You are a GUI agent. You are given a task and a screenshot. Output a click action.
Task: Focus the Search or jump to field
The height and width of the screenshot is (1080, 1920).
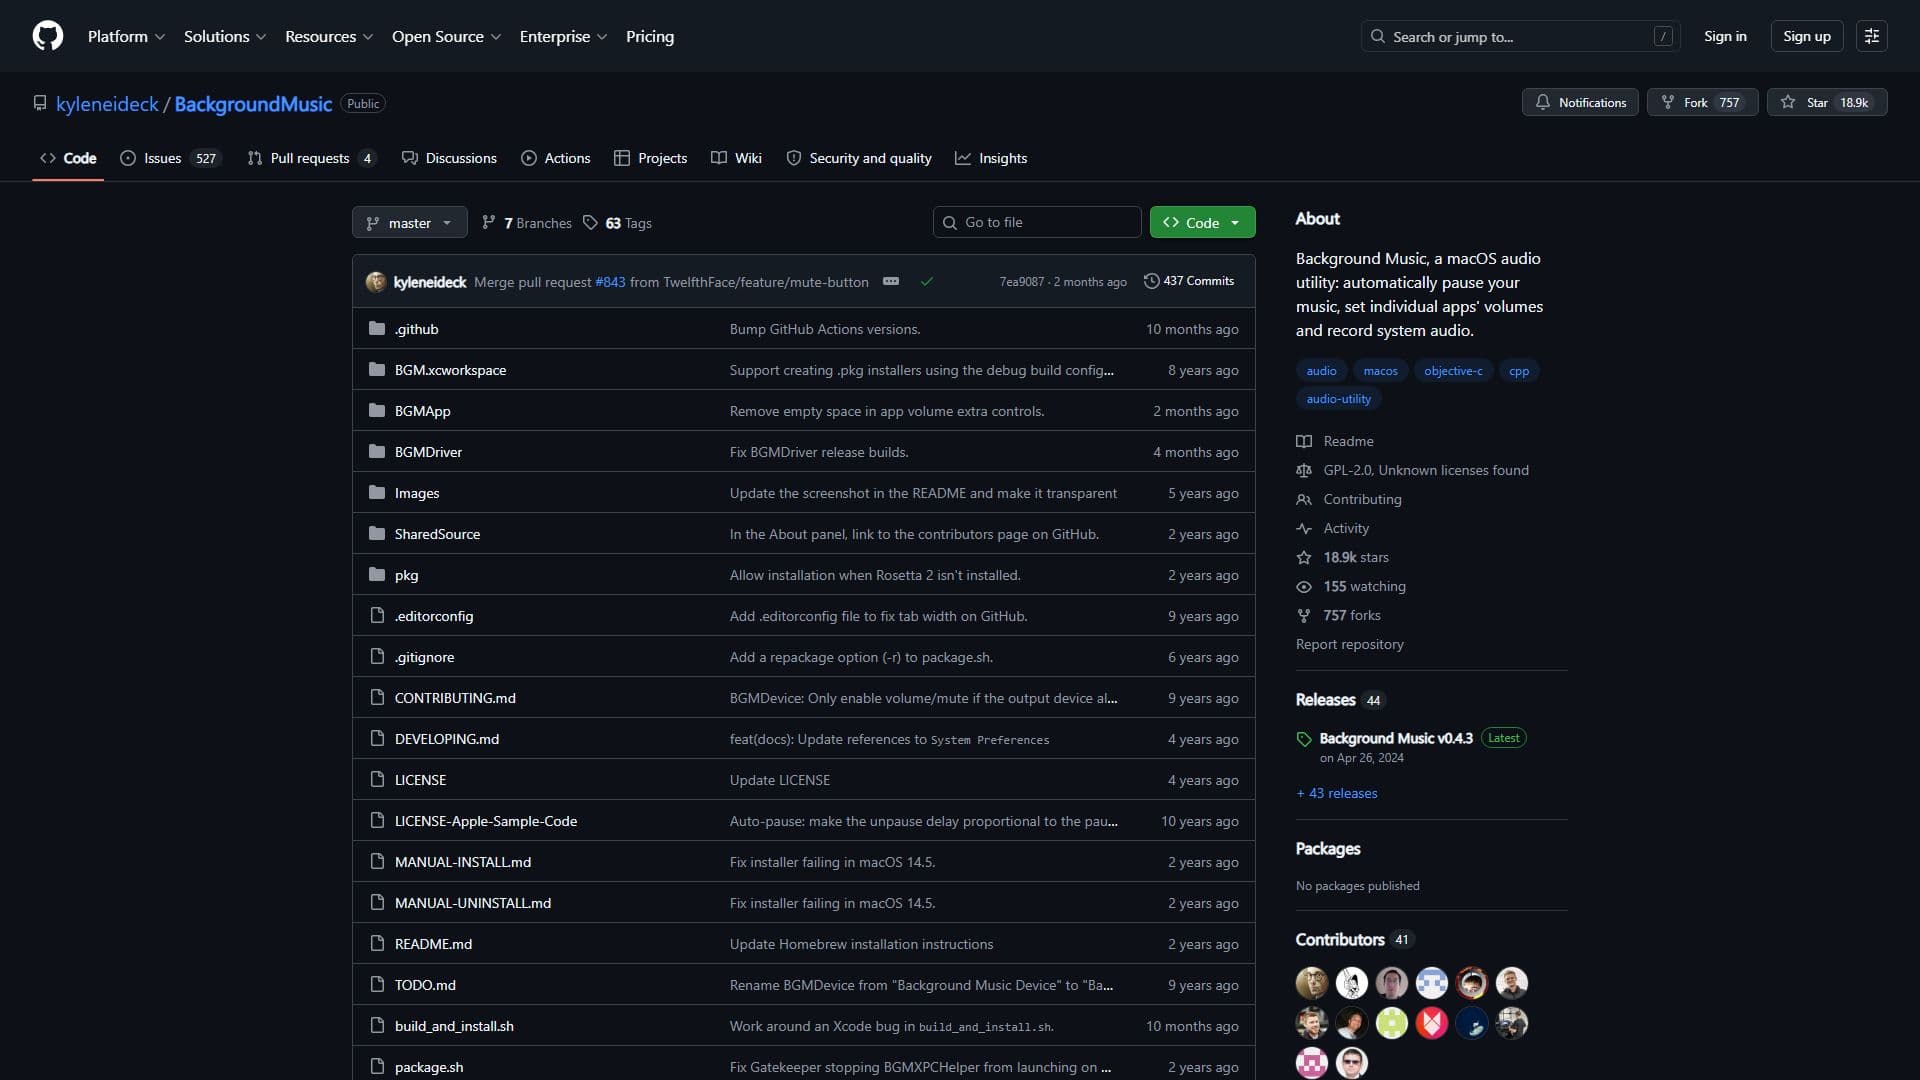coord(1520,36)
